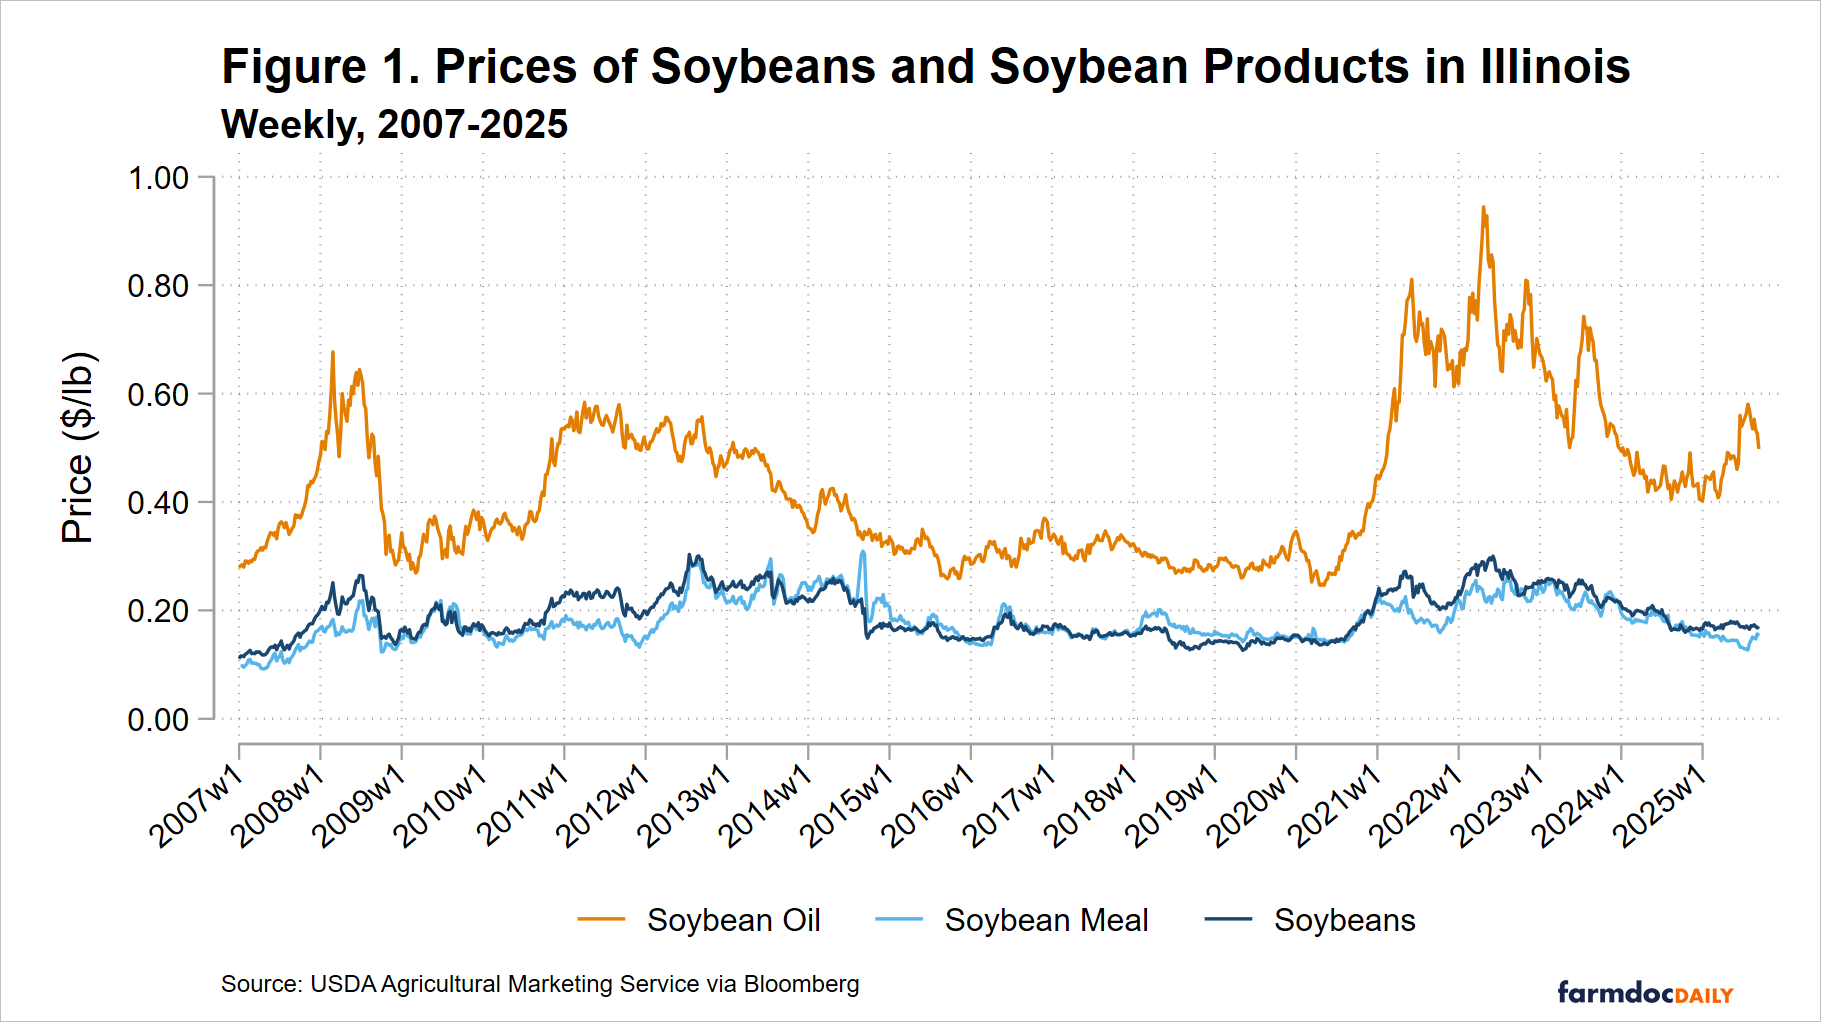Select the Soybeans legend label
Viewport: 1821px width, 1022px height.
[1344, 920]
